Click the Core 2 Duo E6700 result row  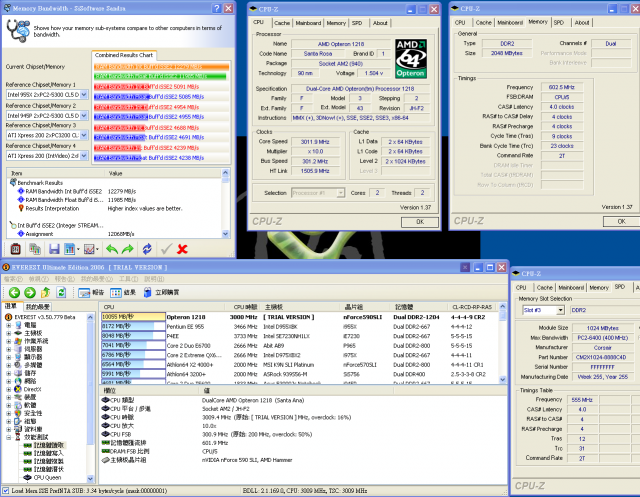pyautogui.click(x=299, y=346)
